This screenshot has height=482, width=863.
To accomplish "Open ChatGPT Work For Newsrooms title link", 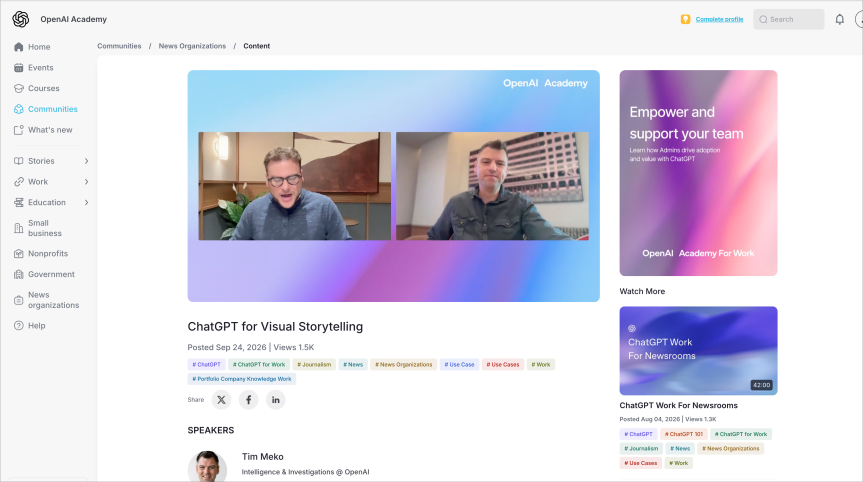I will [x=679, y=406].
